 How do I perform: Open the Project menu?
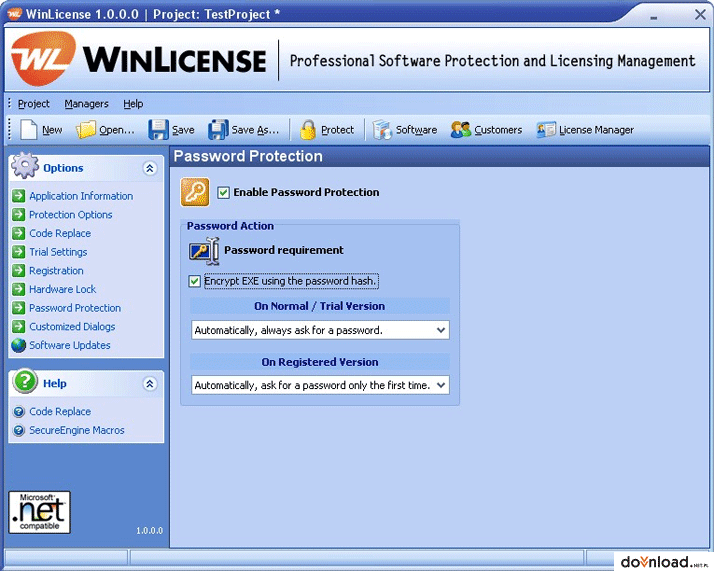pos(34,104)
